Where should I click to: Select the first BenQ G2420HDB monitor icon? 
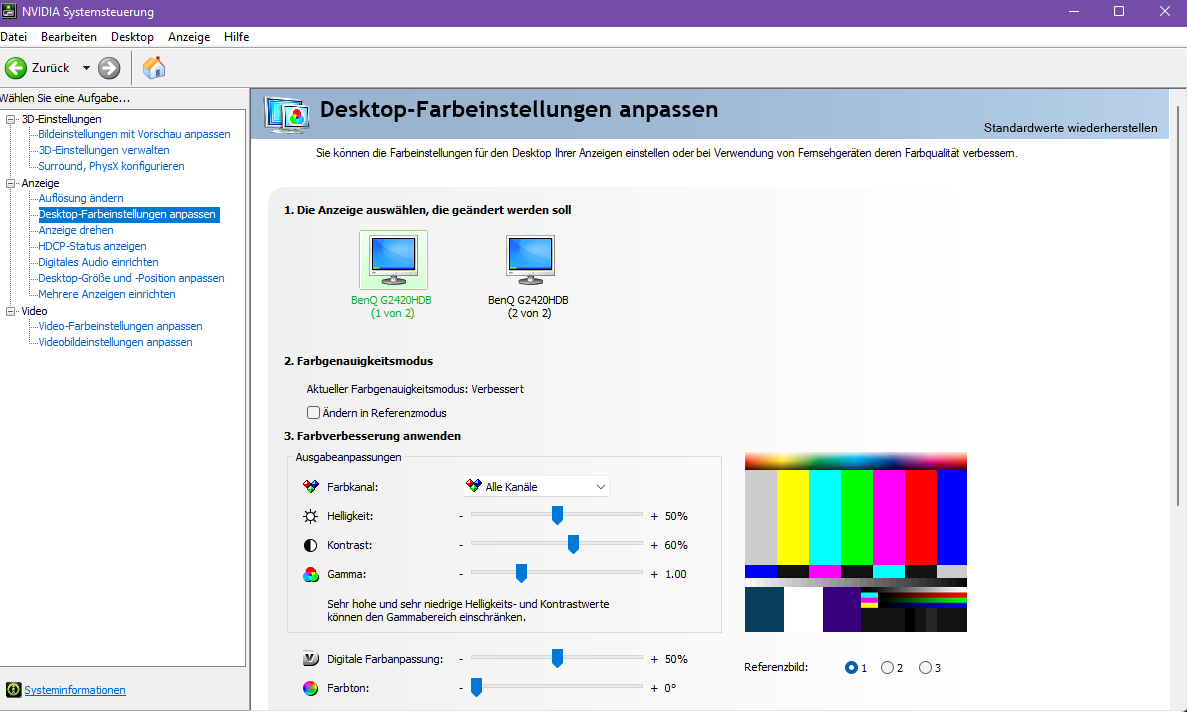(x=393, y=260)
